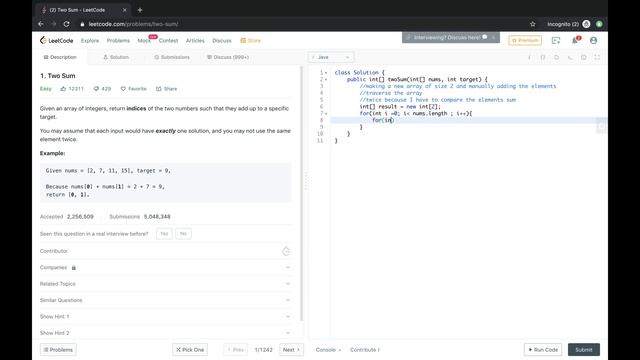This screenshot has height=360, width=640.
Task: Open the Explore menu
Action: coord(90,40)
